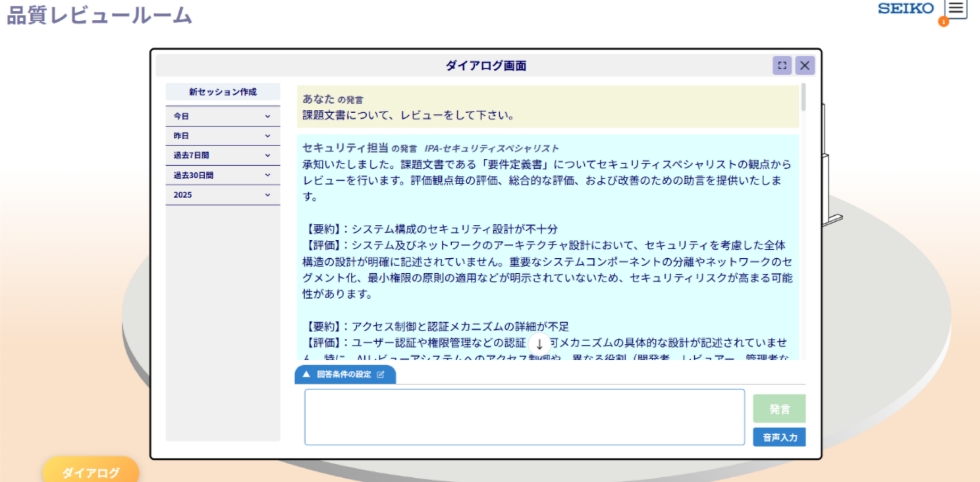Expand the 過去30日間 session group

(222, 176)
